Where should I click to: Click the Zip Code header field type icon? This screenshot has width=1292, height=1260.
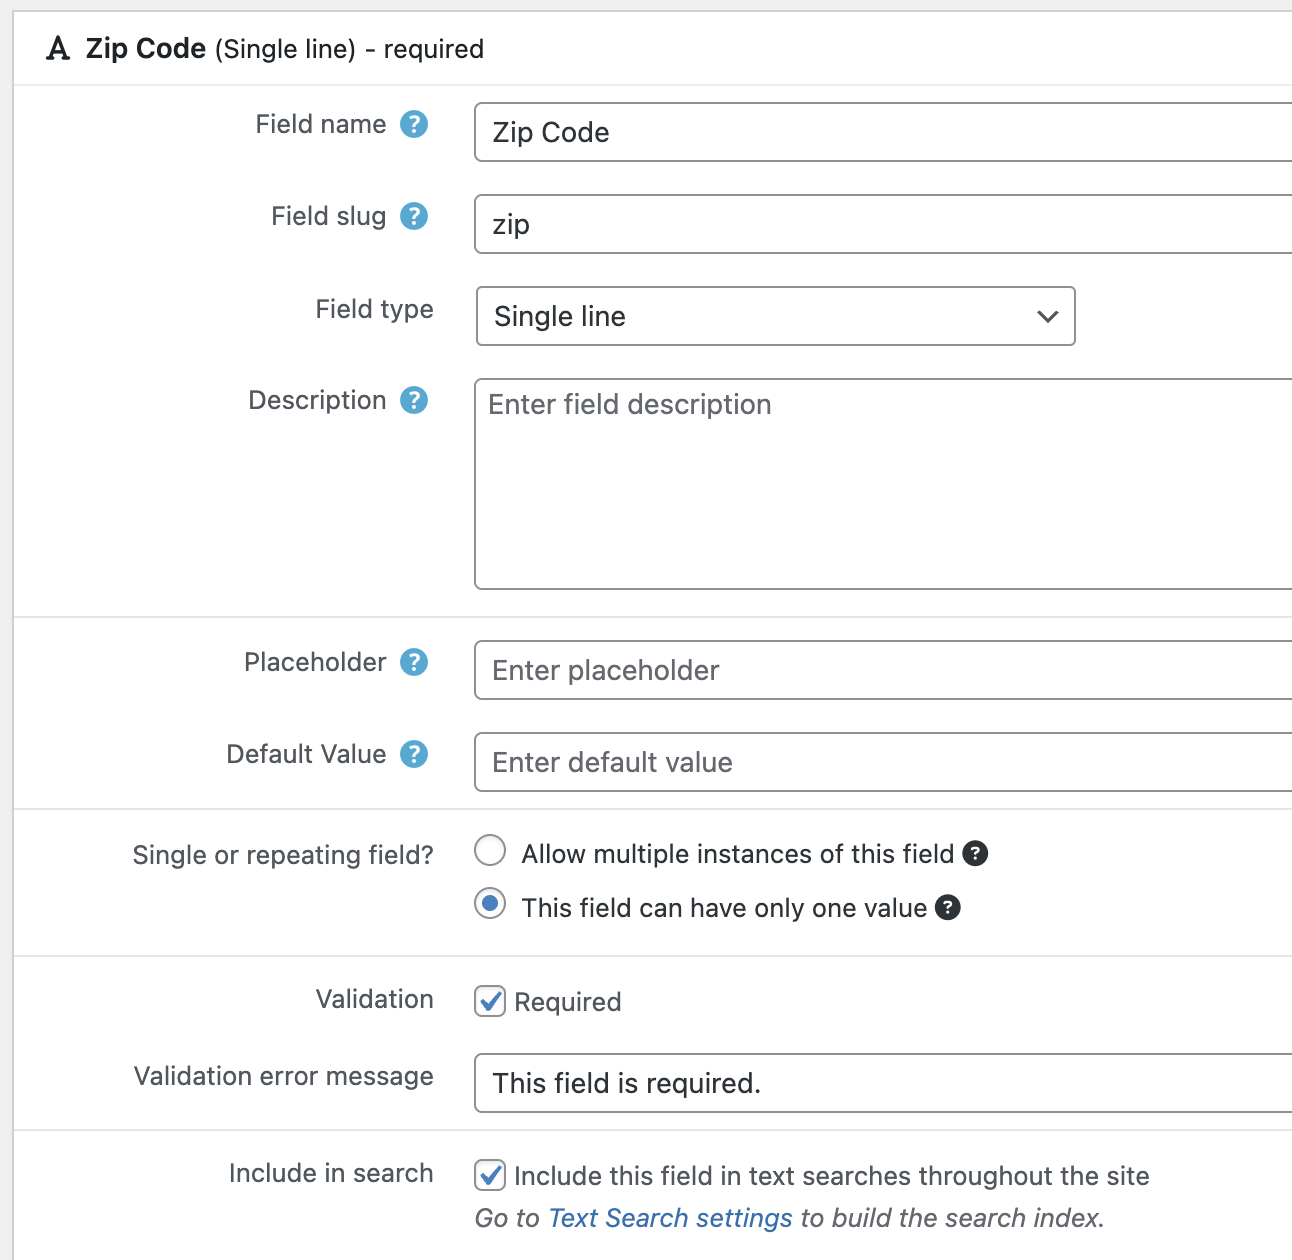(59, 49)
